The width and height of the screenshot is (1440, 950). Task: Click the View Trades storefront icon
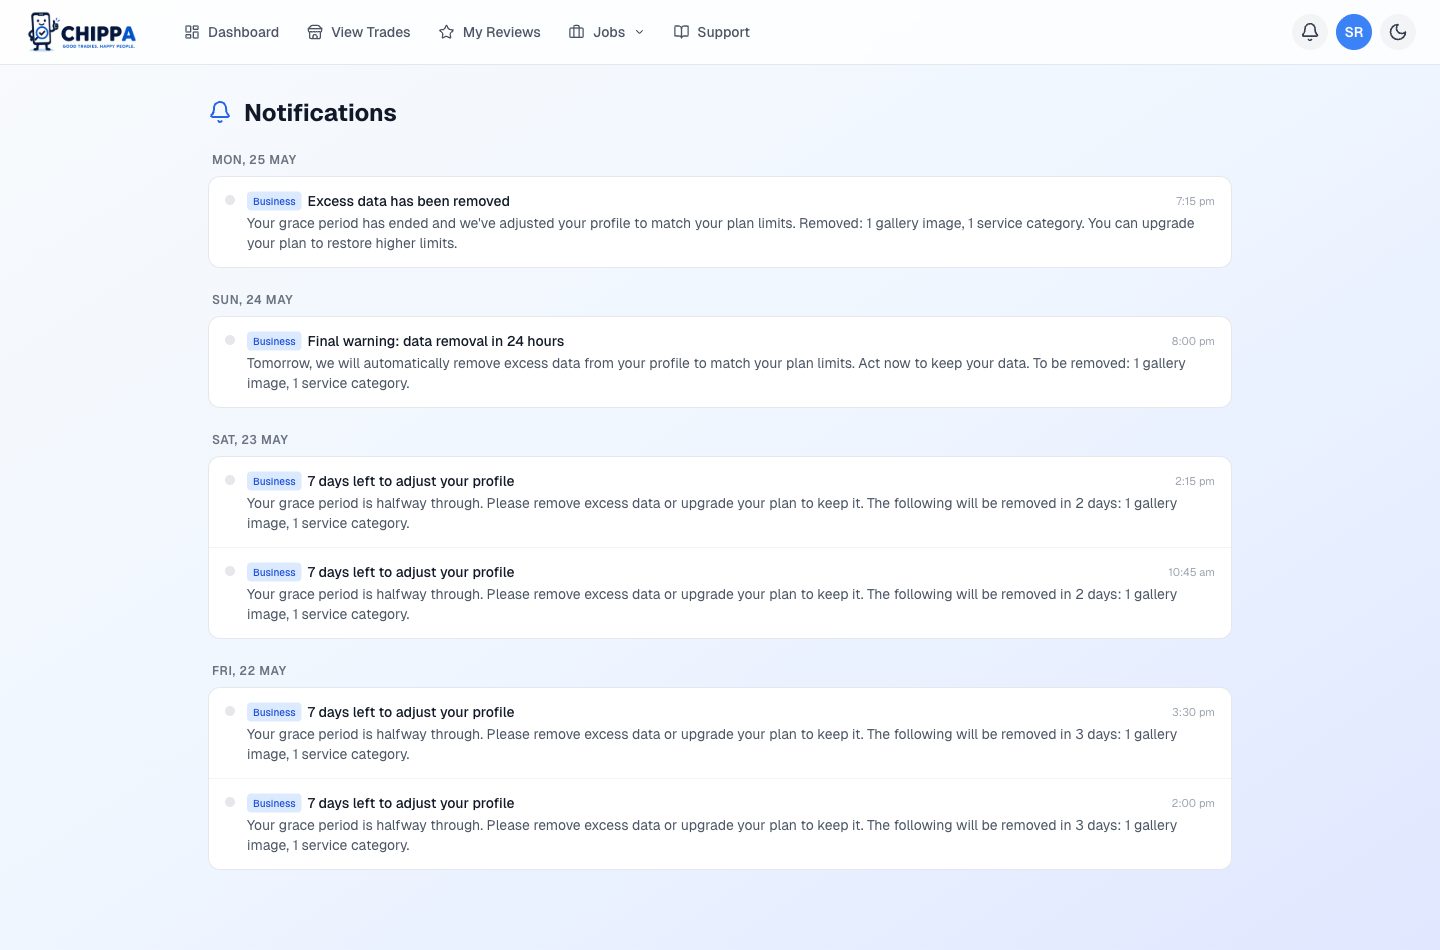click(315, 32)
